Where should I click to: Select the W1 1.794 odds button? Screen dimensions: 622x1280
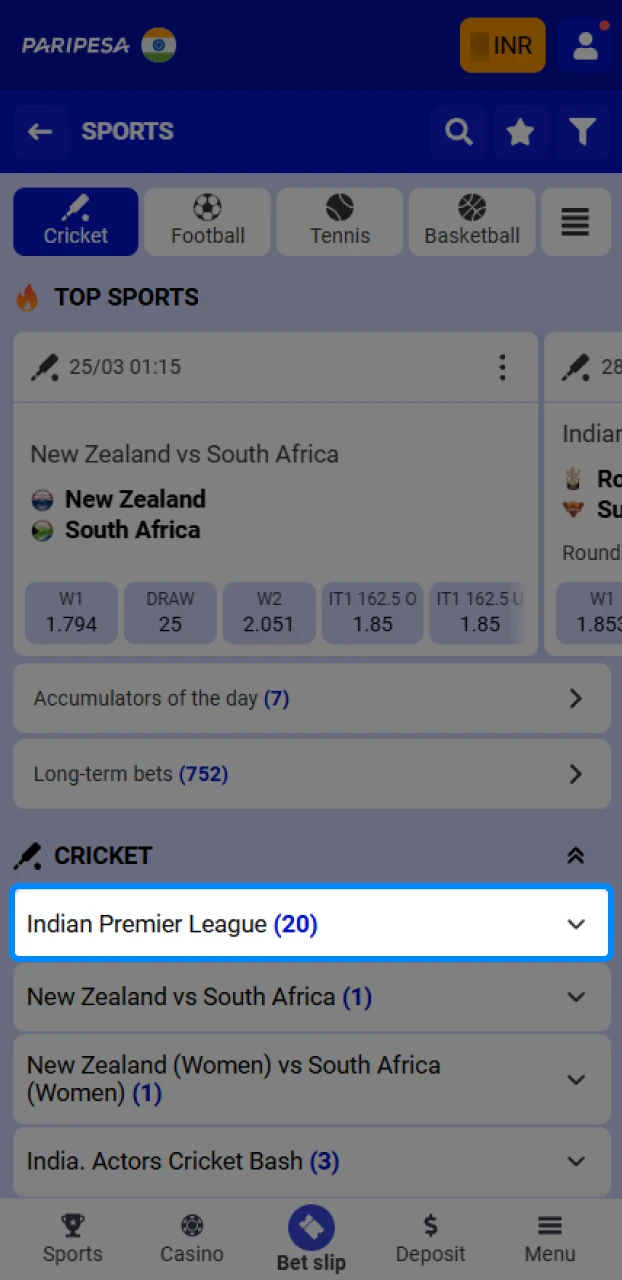[70, 613]
